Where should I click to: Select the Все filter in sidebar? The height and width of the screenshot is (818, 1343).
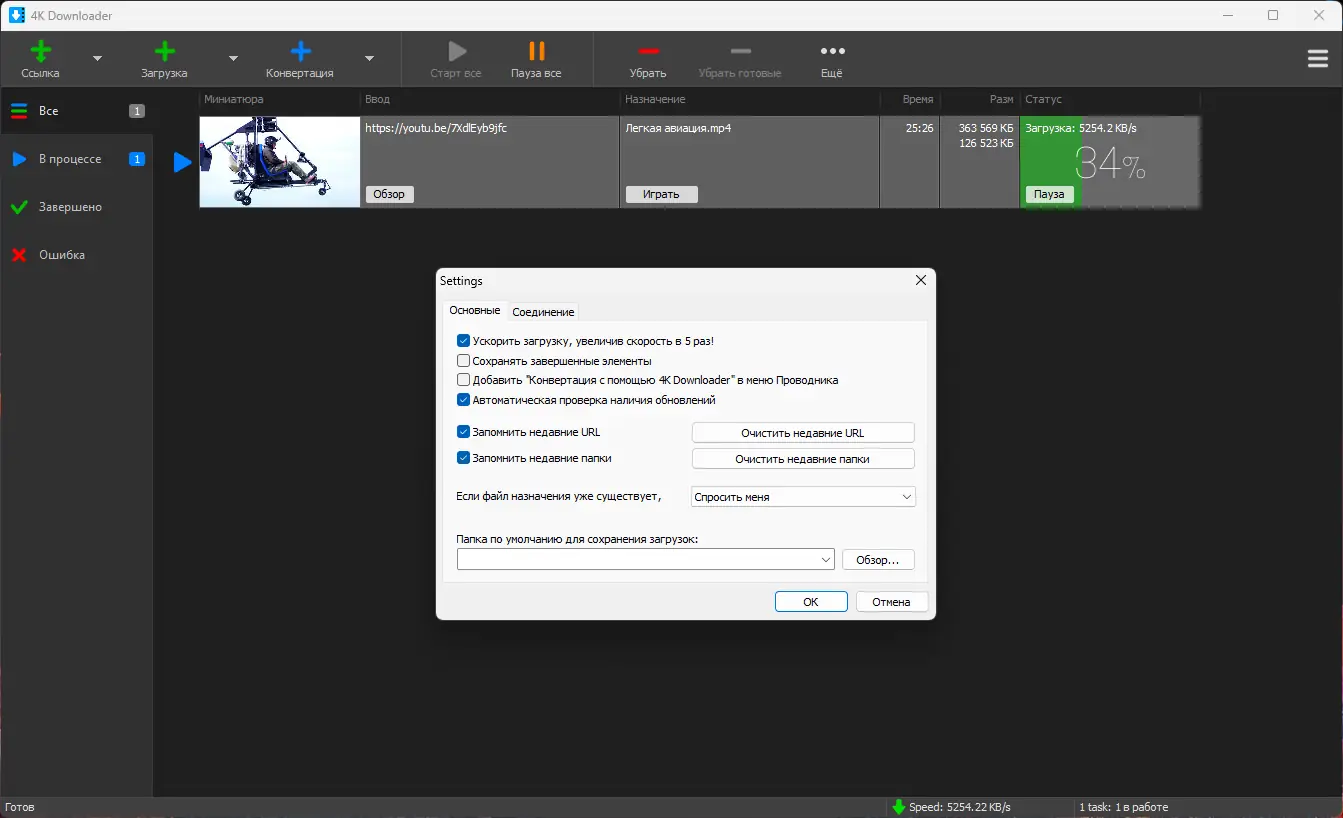pyautogui.click(x=76, y=111)
